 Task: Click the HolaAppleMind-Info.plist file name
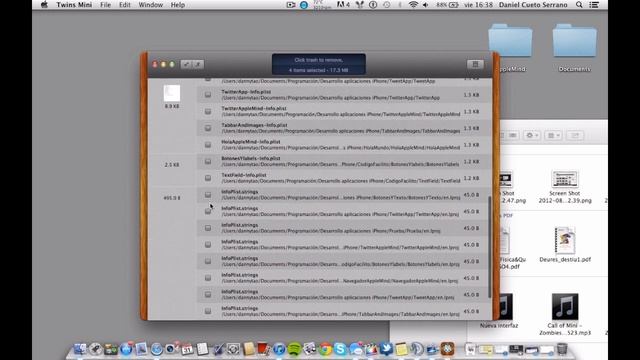click(x=251, y=142)
